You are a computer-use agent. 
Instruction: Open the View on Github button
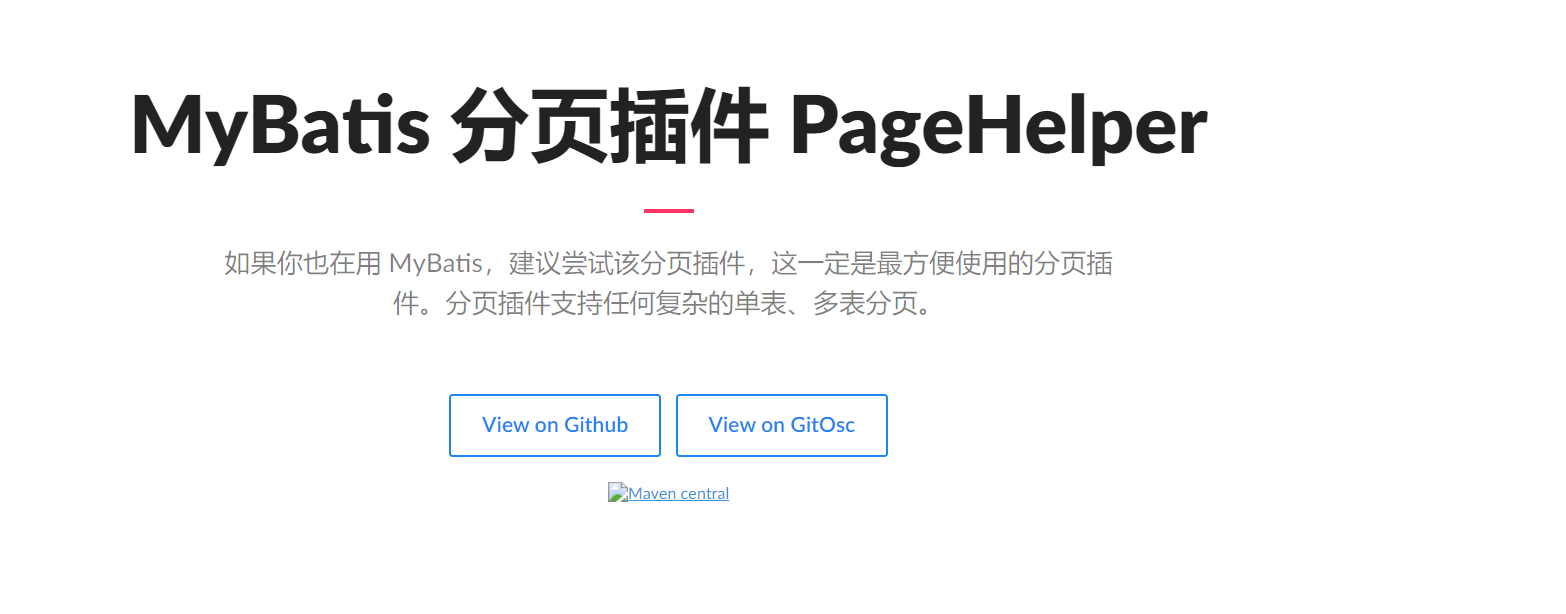pos(555,425)
